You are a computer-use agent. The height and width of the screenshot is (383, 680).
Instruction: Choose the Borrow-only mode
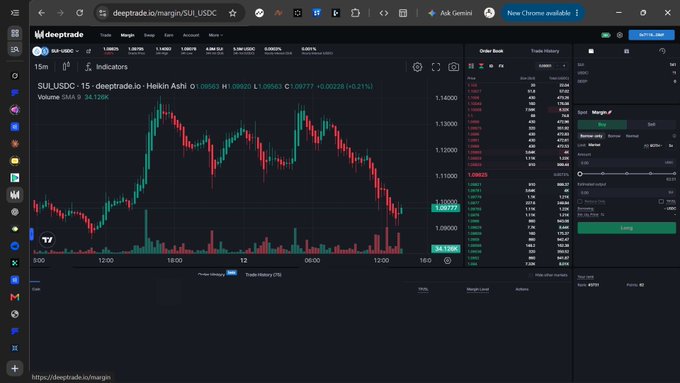coord(592,136)
